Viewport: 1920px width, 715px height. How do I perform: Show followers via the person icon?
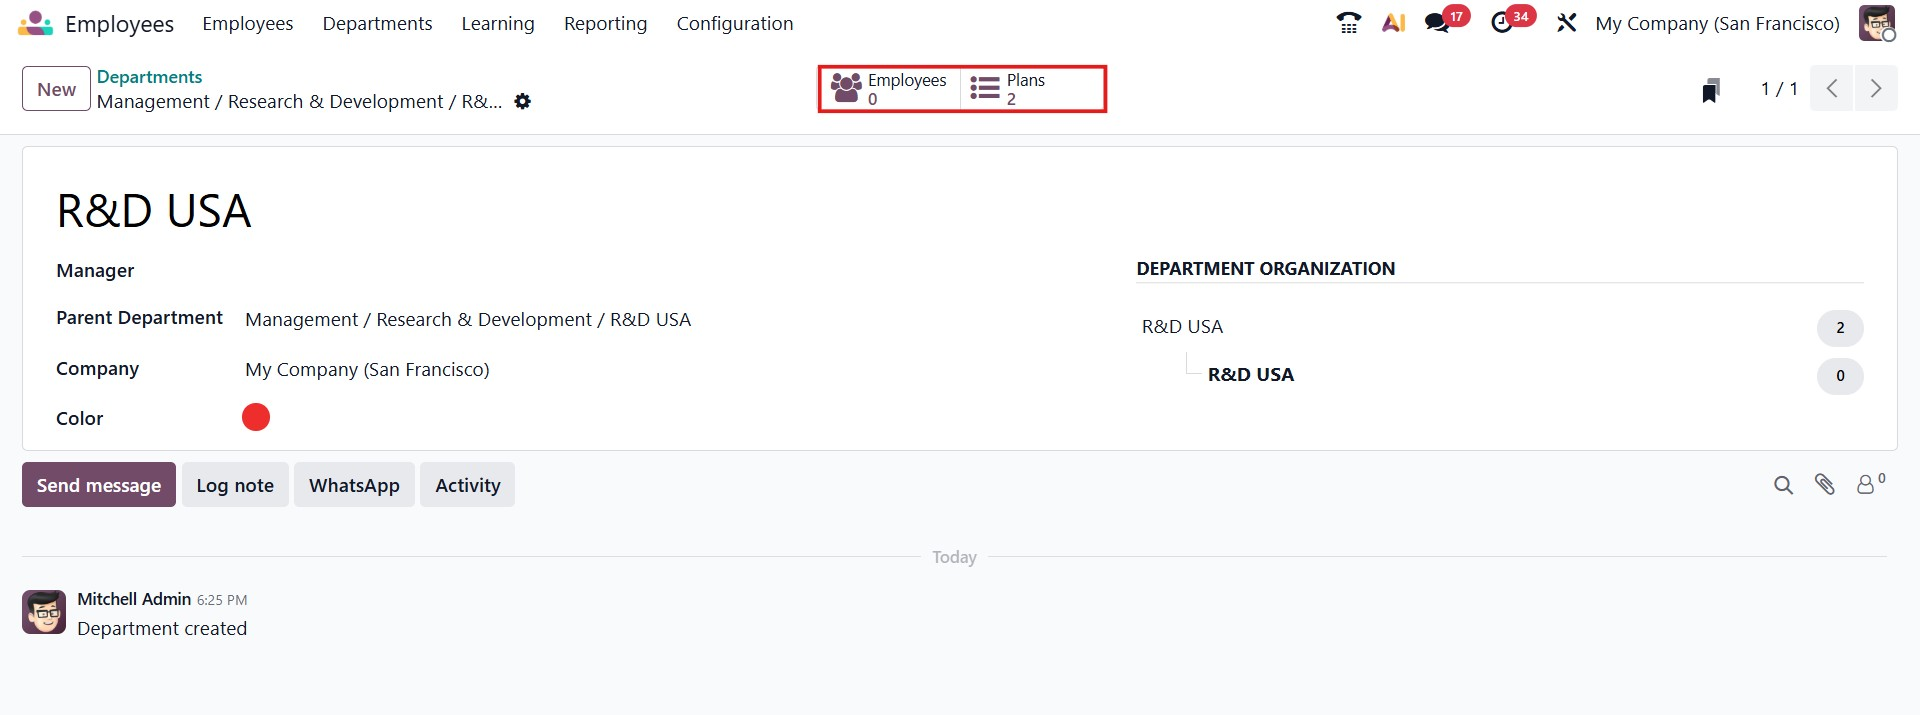(x=1866, y=485)
